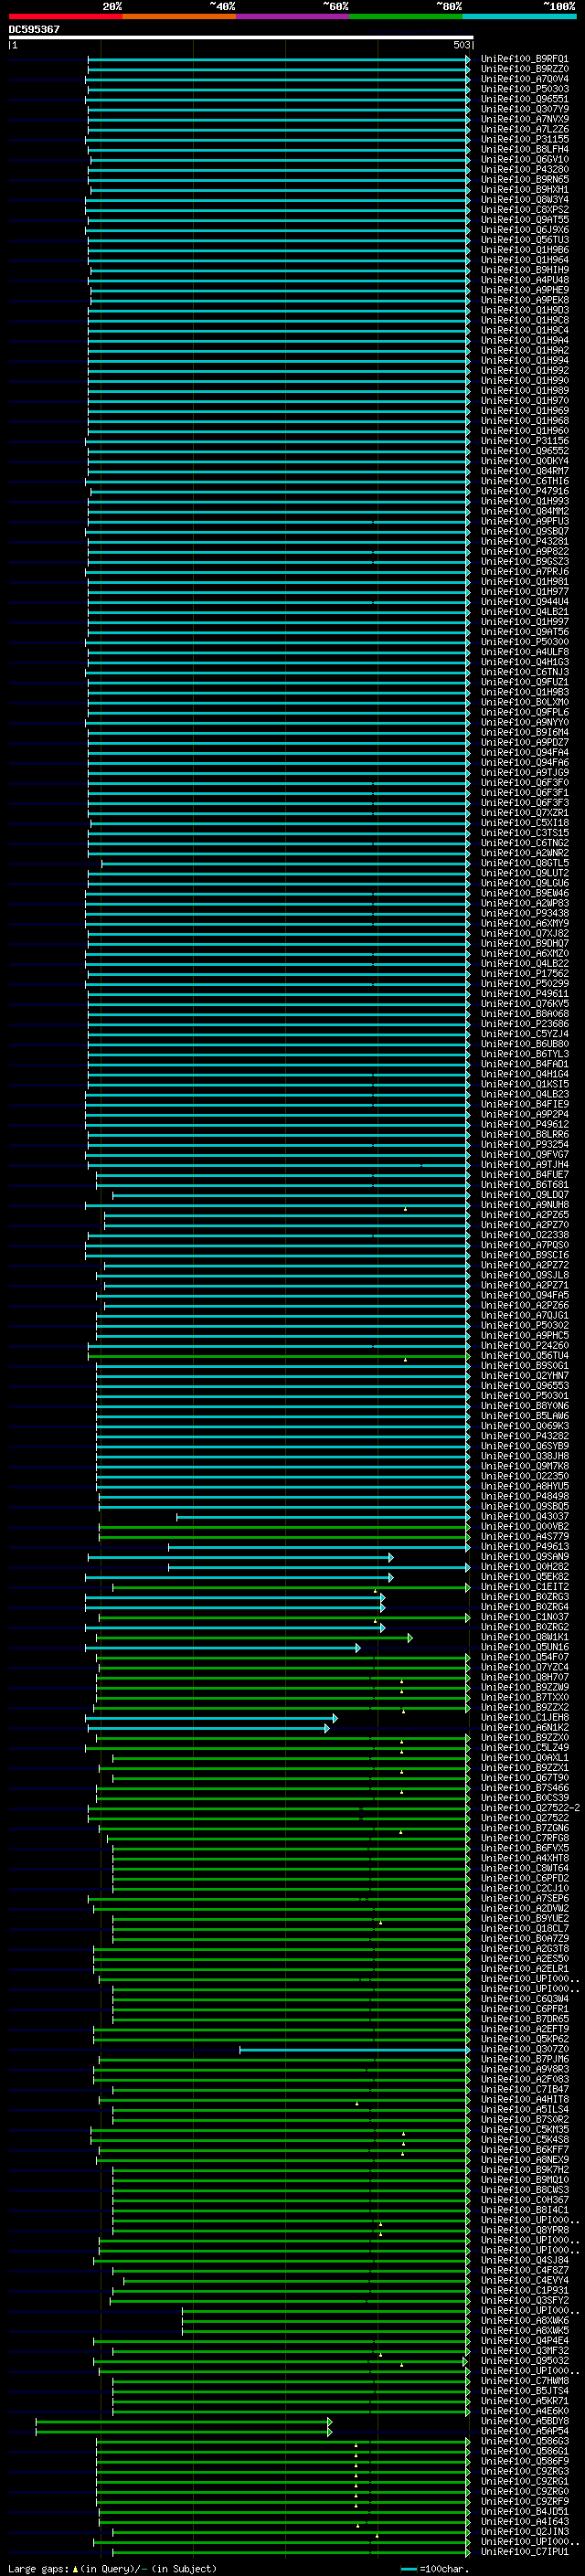Select the UniRef100_A8HYU5 label
The image size is (585, 2576).
pyautogui.click(x=524, y=1486)
